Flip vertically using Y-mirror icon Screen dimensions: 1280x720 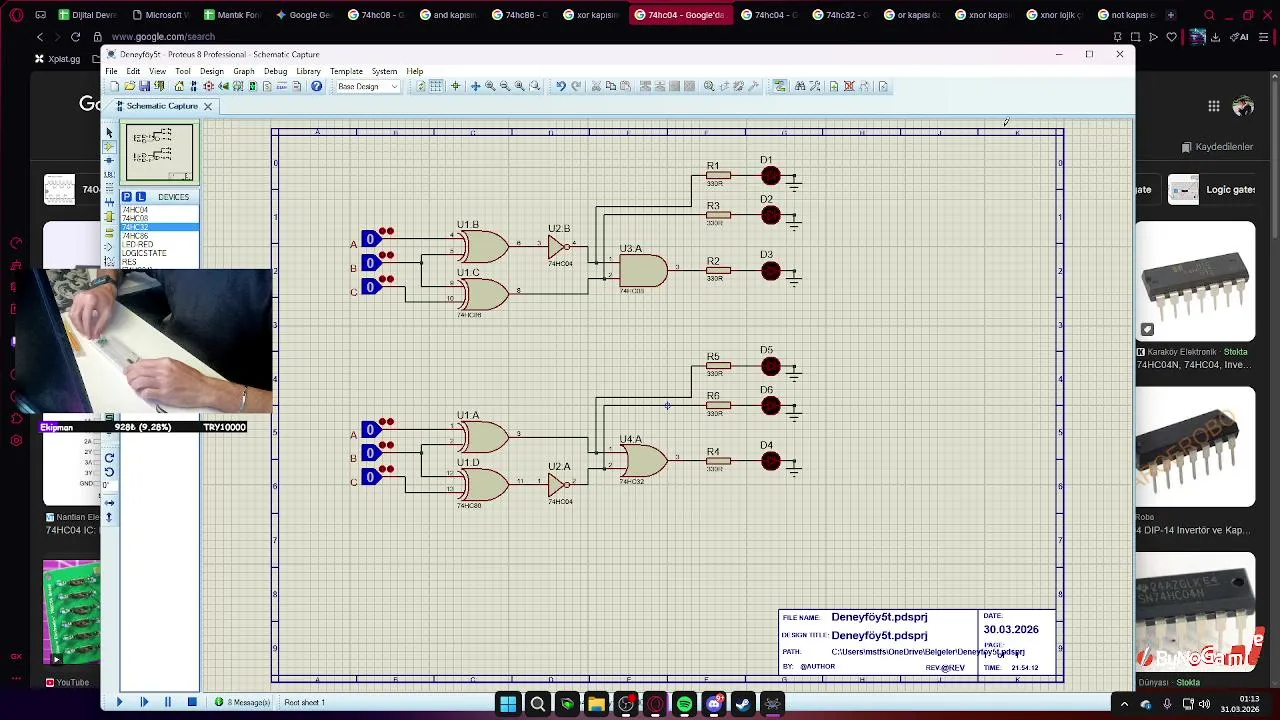tap(109, 517)
